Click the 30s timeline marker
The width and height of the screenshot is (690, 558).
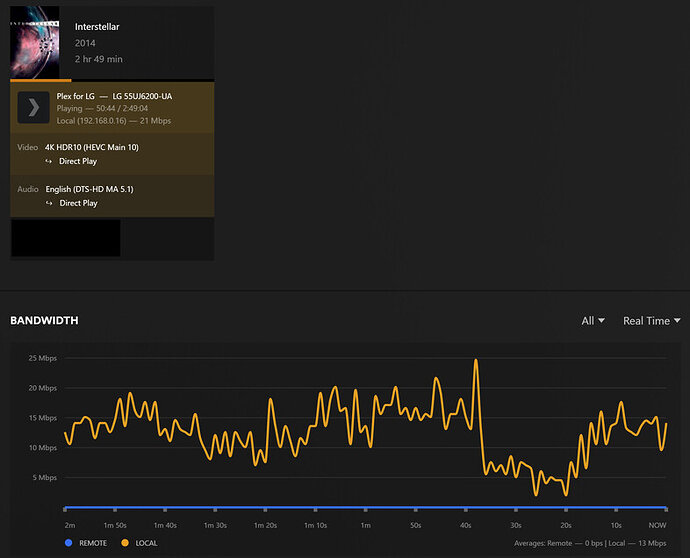[x=516, y=525]
